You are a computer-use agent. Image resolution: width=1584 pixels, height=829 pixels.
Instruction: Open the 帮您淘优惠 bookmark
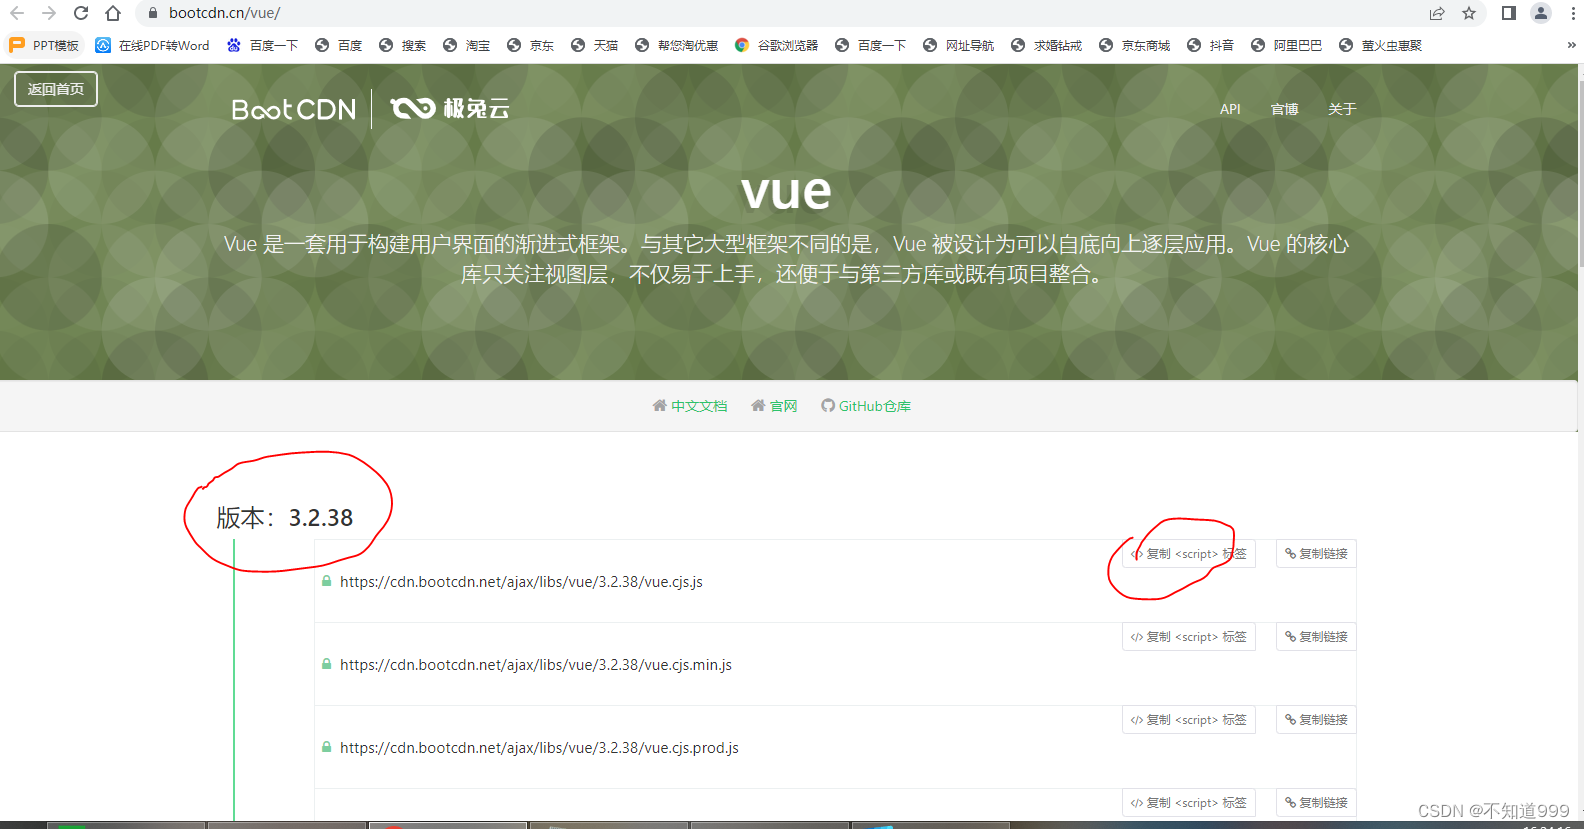677,45
